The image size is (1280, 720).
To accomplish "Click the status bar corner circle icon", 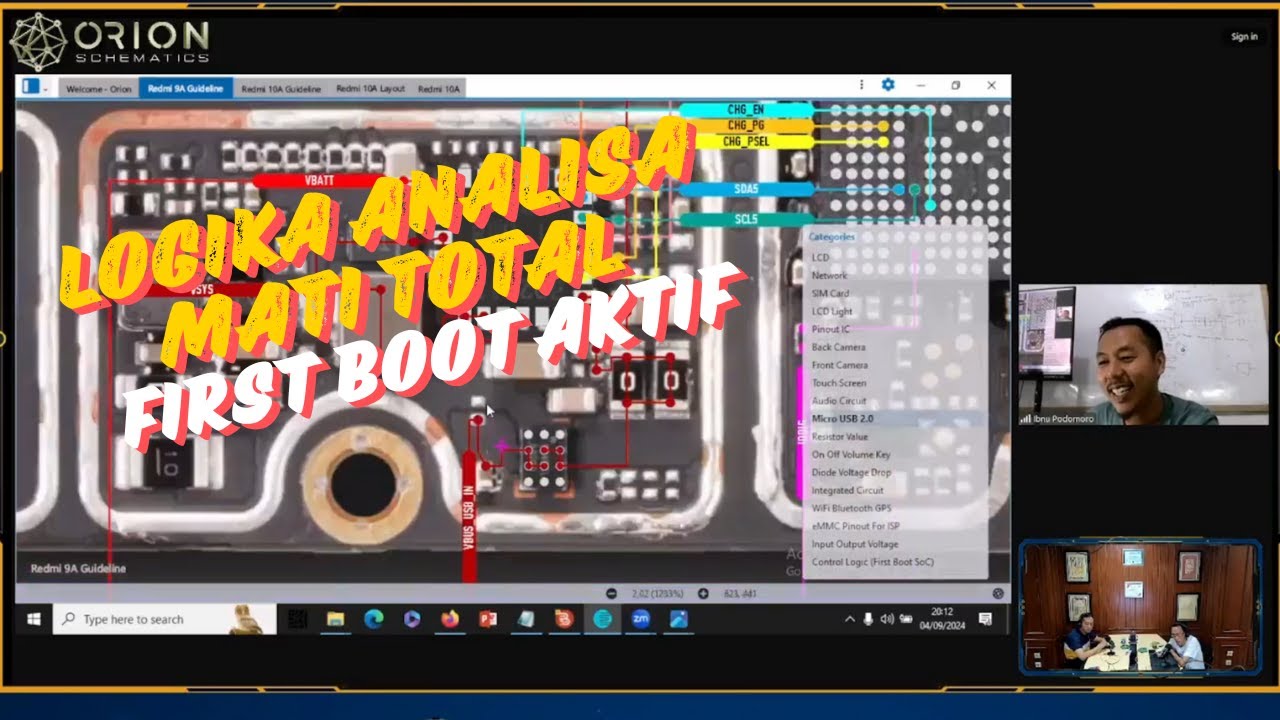I will (997, 593).
